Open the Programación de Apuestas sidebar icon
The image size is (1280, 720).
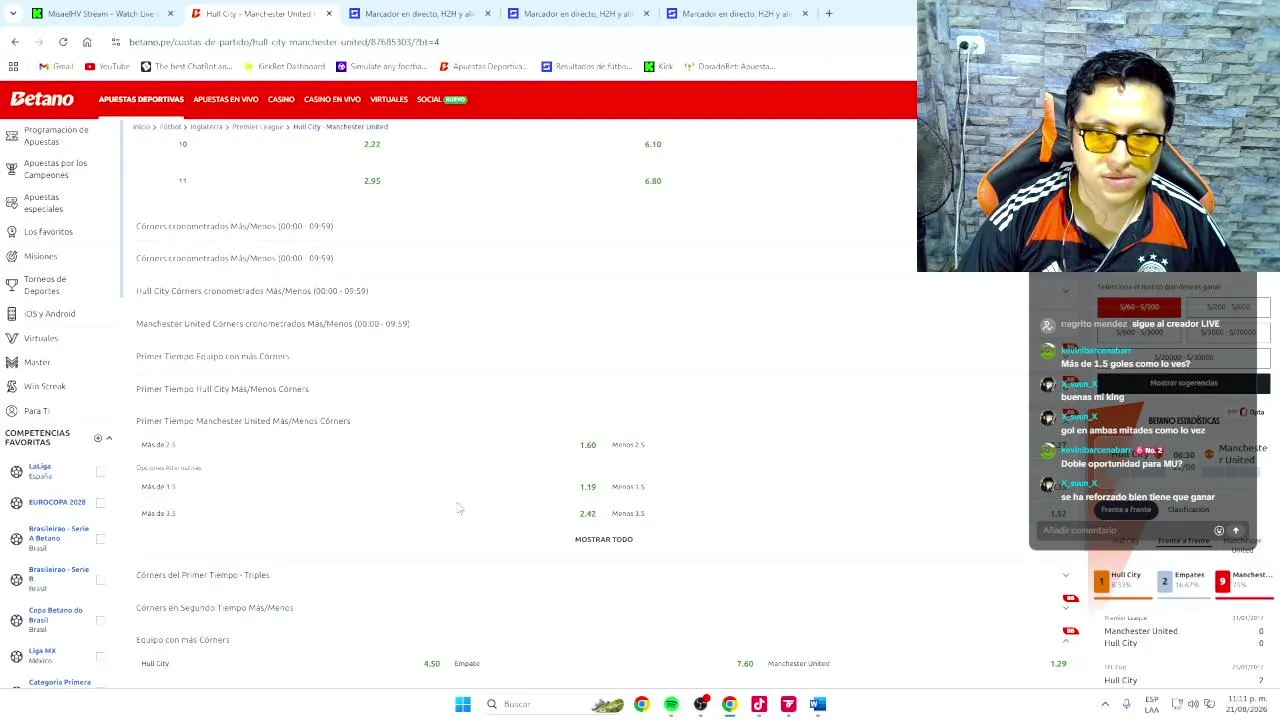coord(12,136)
